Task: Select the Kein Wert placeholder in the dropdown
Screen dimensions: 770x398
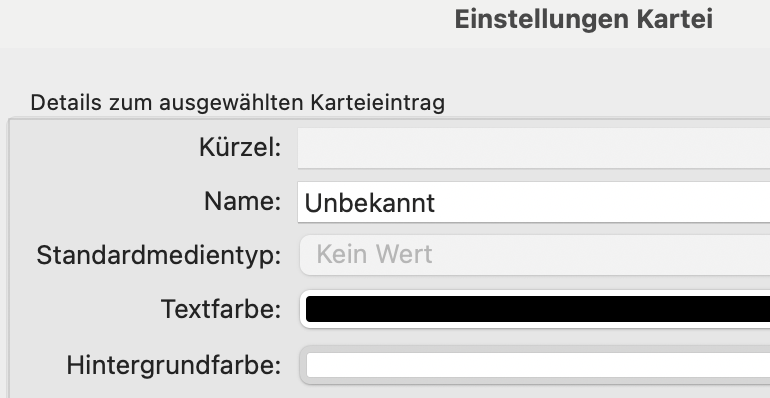Action: [x=374, y=255]
